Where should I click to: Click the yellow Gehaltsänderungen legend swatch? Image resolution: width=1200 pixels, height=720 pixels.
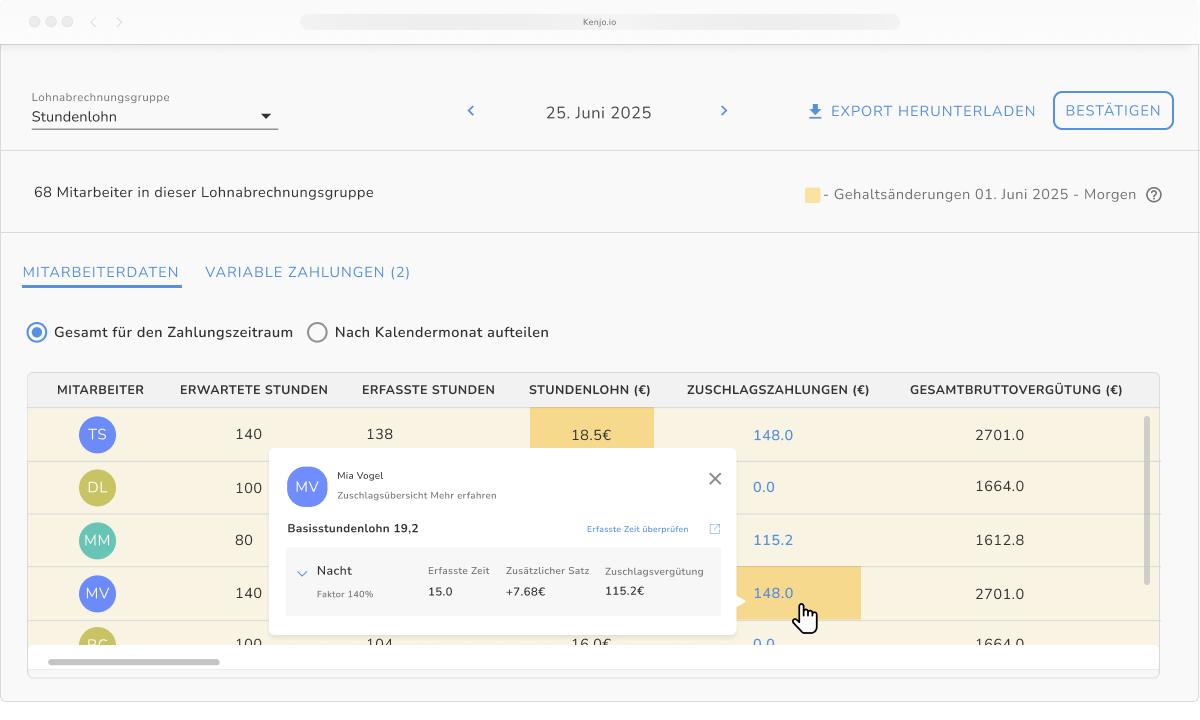(x=812, y=195)
